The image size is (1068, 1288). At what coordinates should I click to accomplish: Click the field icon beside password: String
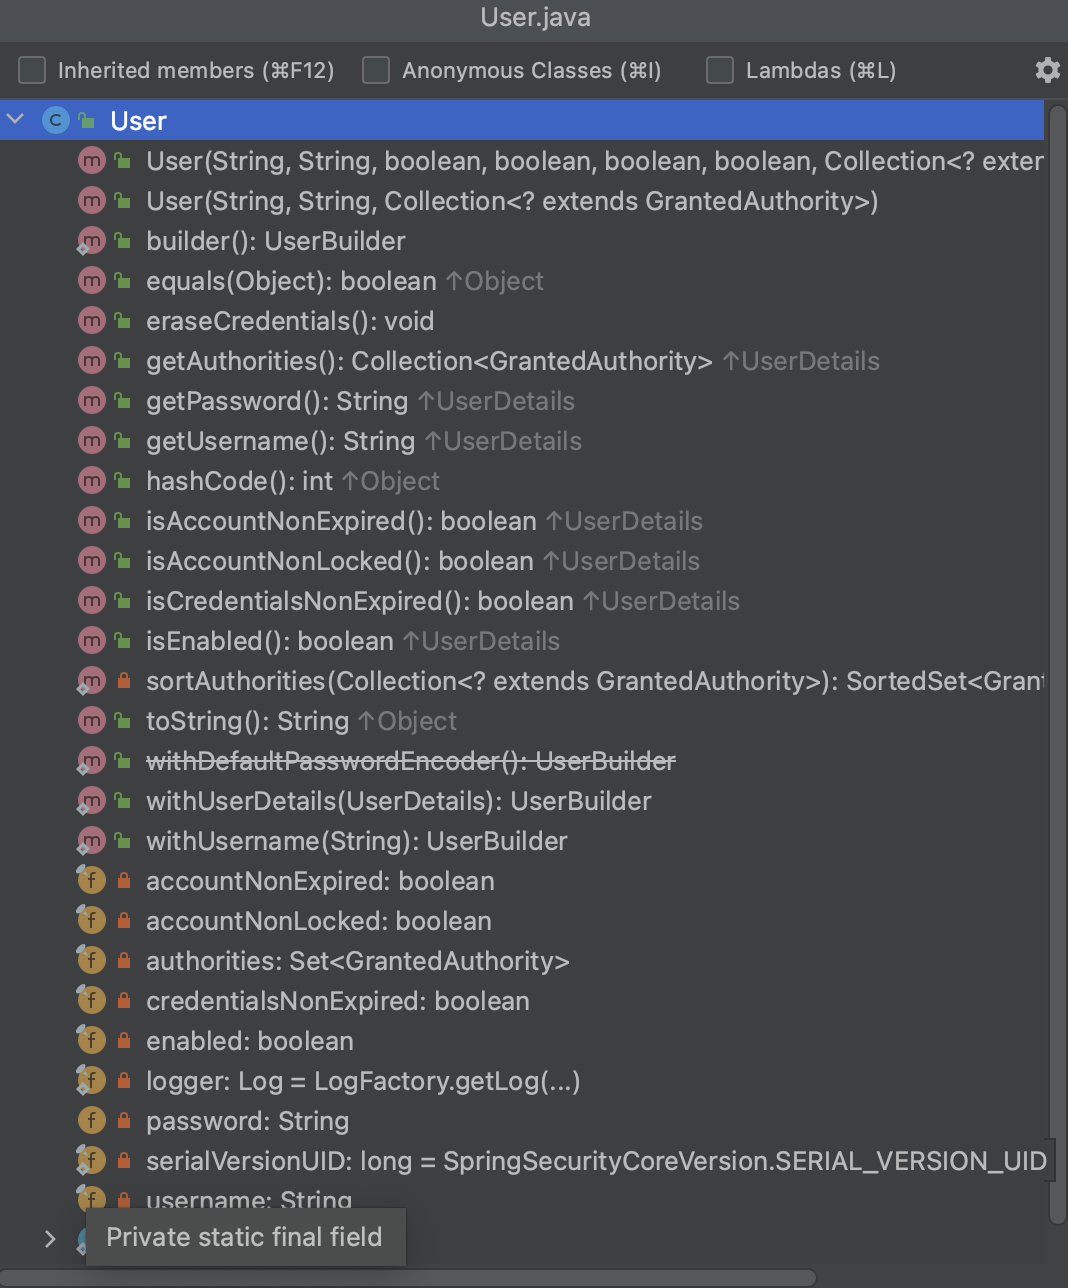click(91, 1121)
